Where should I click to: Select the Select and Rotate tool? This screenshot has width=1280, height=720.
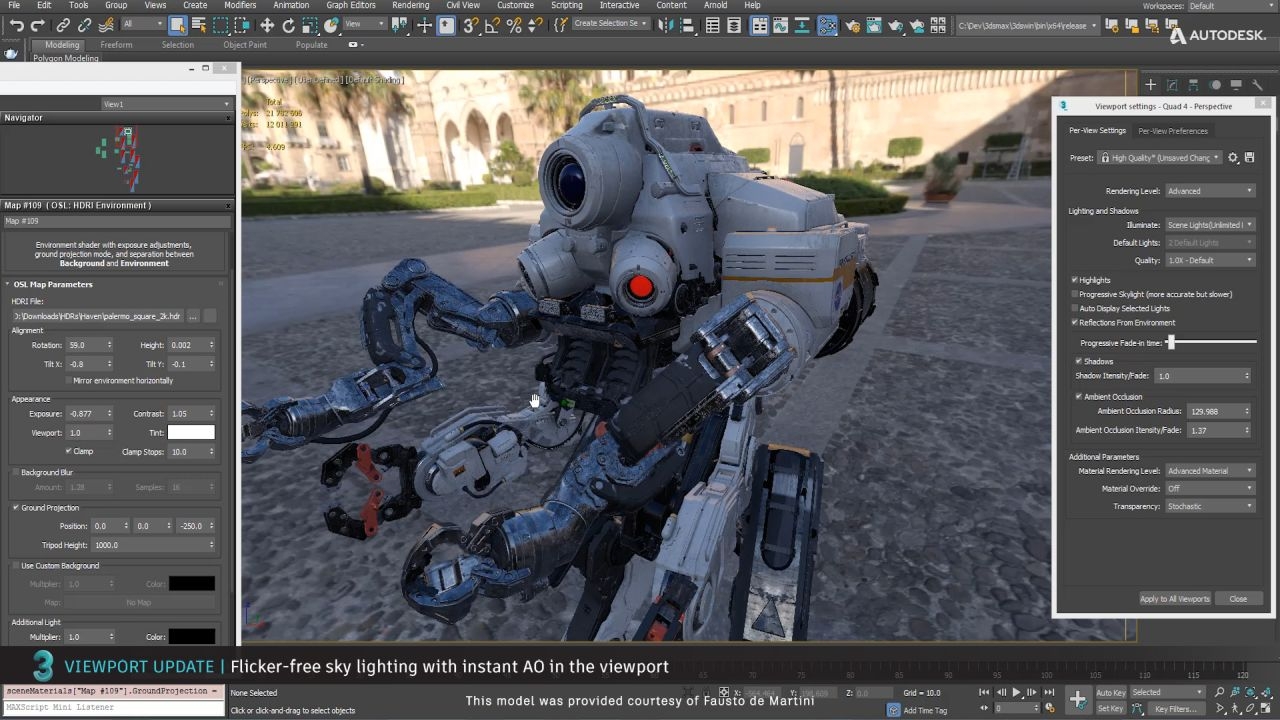[x=290, y=26]
